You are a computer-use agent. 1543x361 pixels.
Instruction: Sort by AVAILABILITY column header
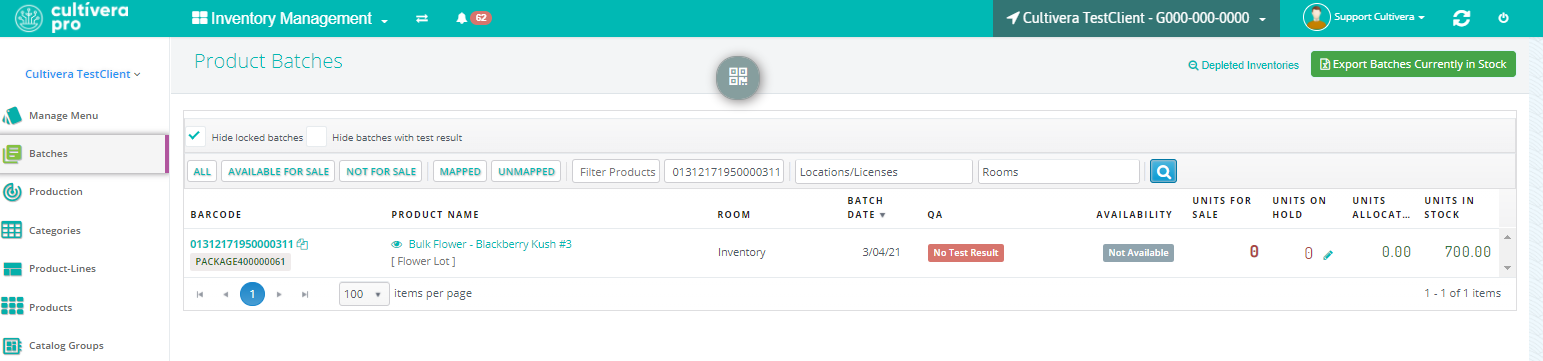click(1134, 215)
